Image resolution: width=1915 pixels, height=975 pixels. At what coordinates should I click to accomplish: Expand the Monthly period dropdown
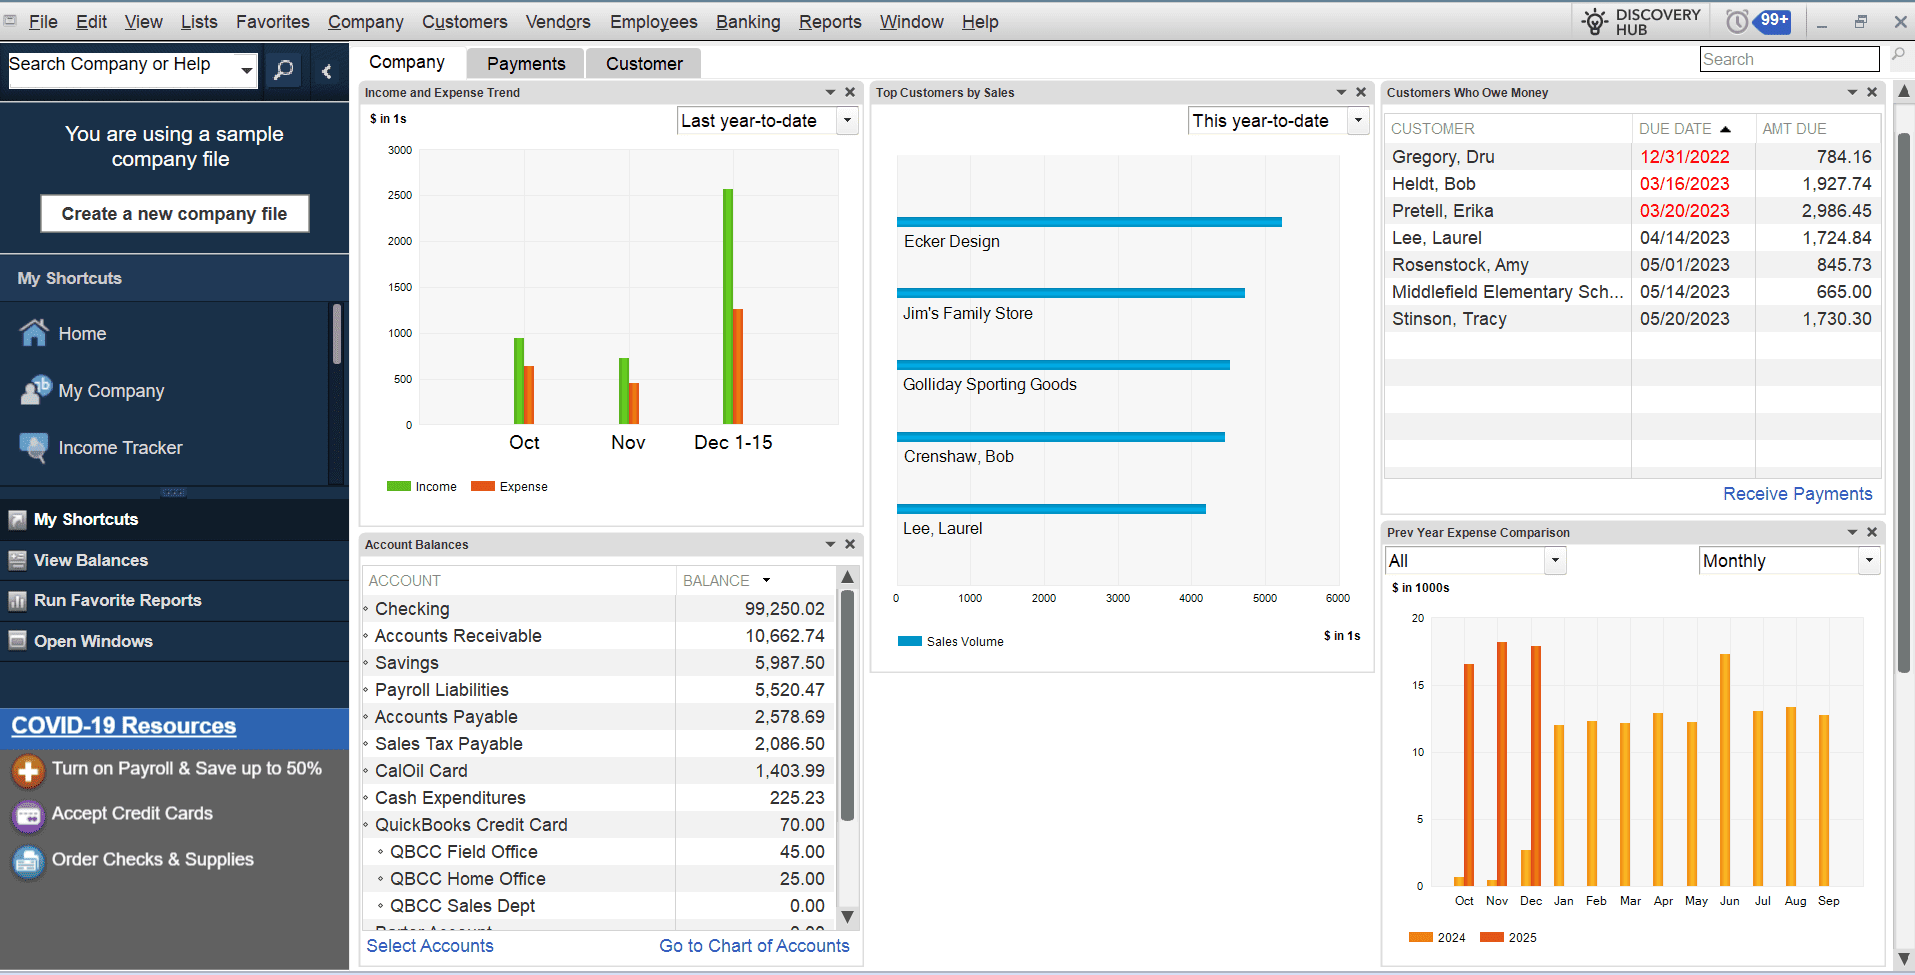tap(1870, 561)
